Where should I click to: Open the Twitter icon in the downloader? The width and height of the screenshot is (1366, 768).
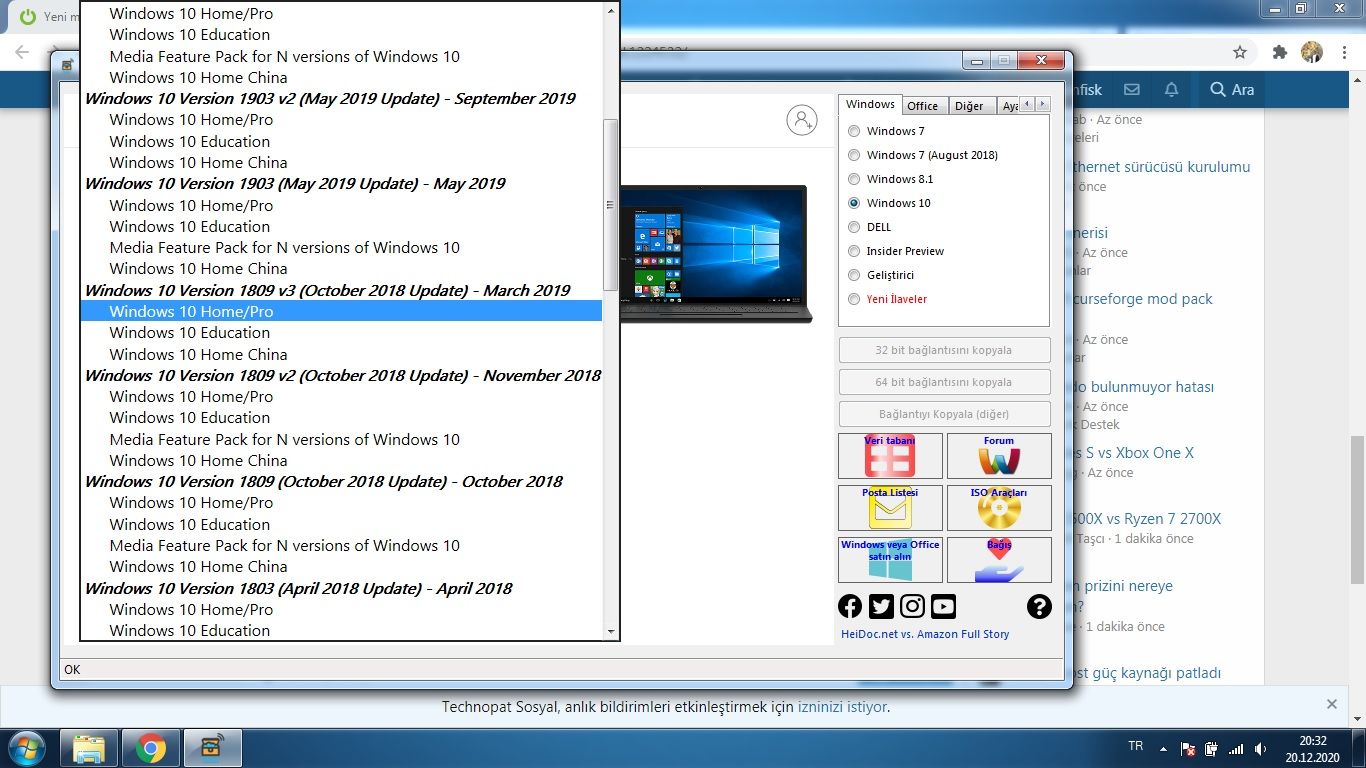pyautogui.click(x=881, y=606)
